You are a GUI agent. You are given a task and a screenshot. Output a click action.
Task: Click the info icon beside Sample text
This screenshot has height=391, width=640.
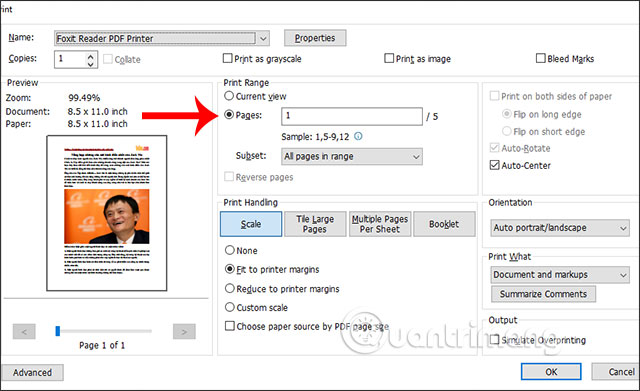(358, 136)
